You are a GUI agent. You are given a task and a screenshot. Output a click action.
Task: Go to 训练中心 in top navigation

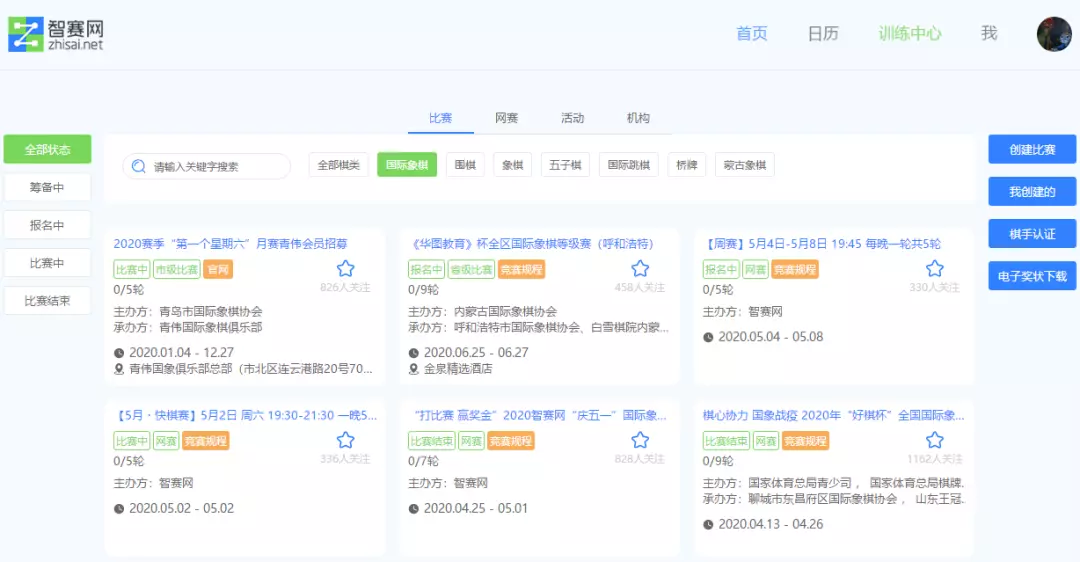(x=910, y=33)
